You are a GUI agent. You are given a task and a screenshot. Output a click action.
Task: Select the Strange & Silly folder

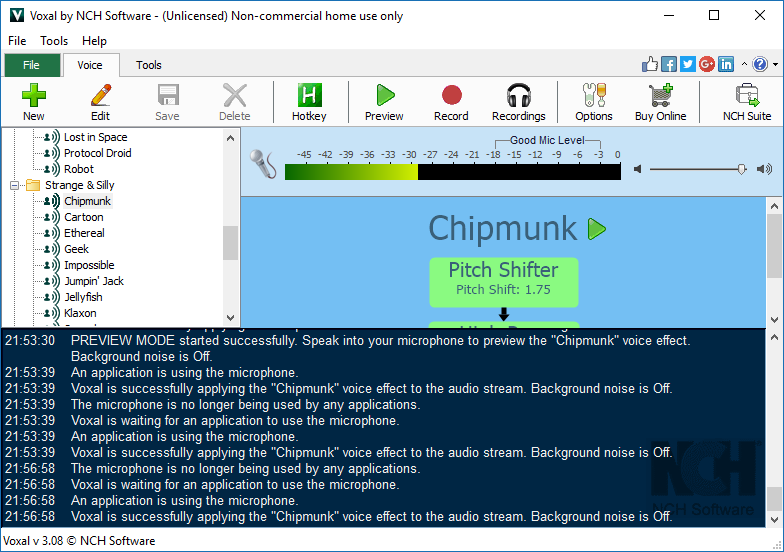point(80,185)
